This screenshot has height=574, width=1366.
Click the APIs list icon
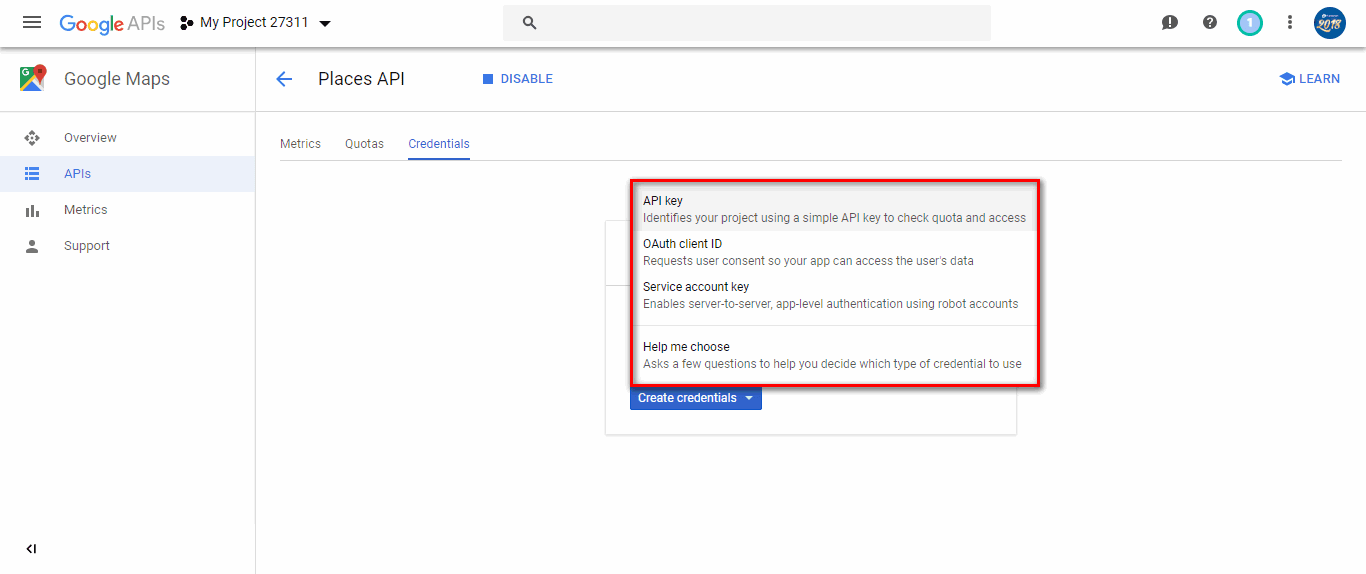(32, 174)
